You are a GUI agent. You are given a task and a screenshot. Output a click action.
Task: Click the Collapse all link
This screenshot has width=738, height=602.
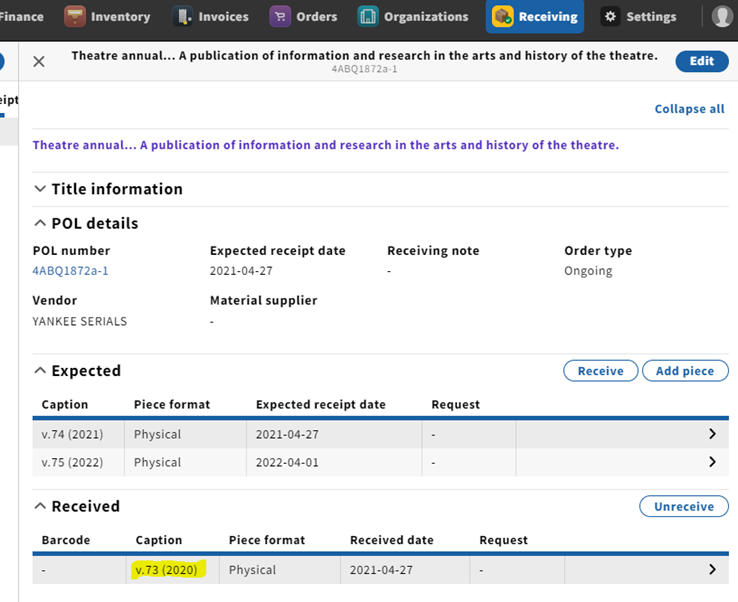pyautogui.click(x=690, y=109)
